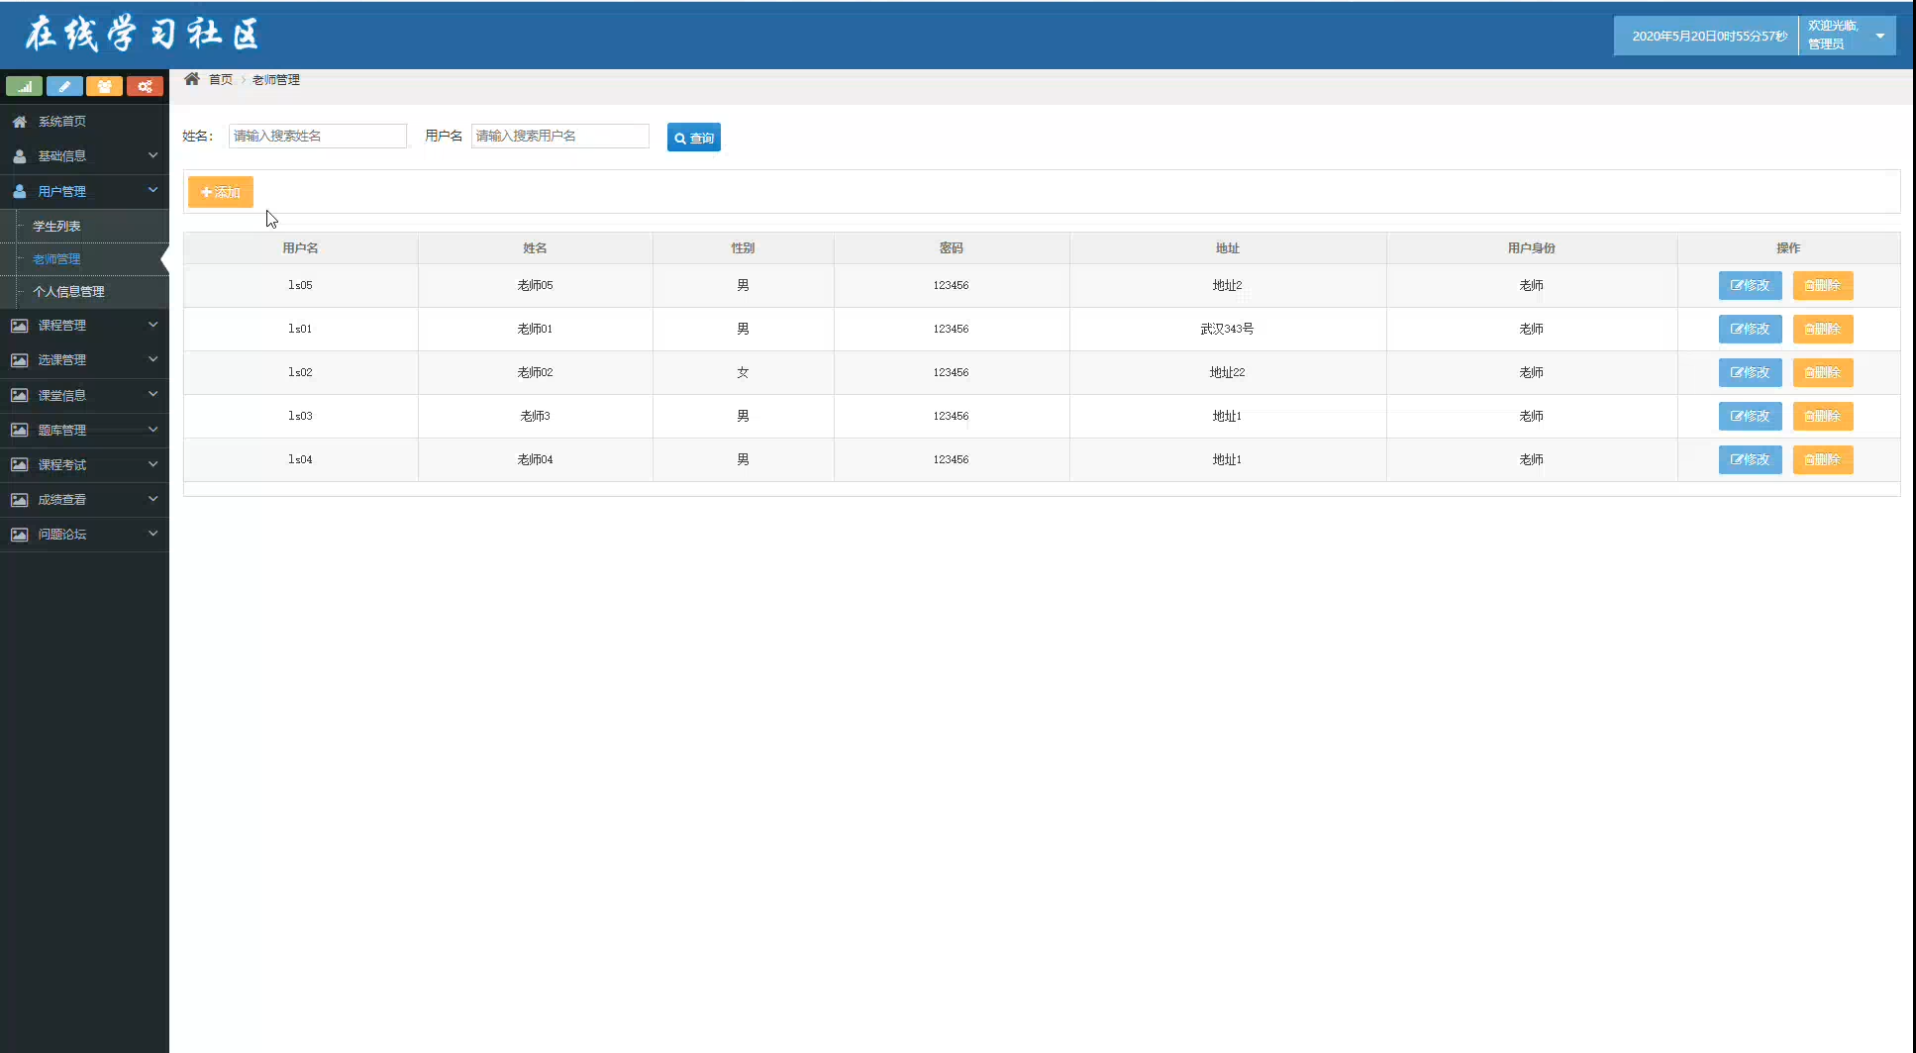Click 修改 for teacher ls03

1750,416
